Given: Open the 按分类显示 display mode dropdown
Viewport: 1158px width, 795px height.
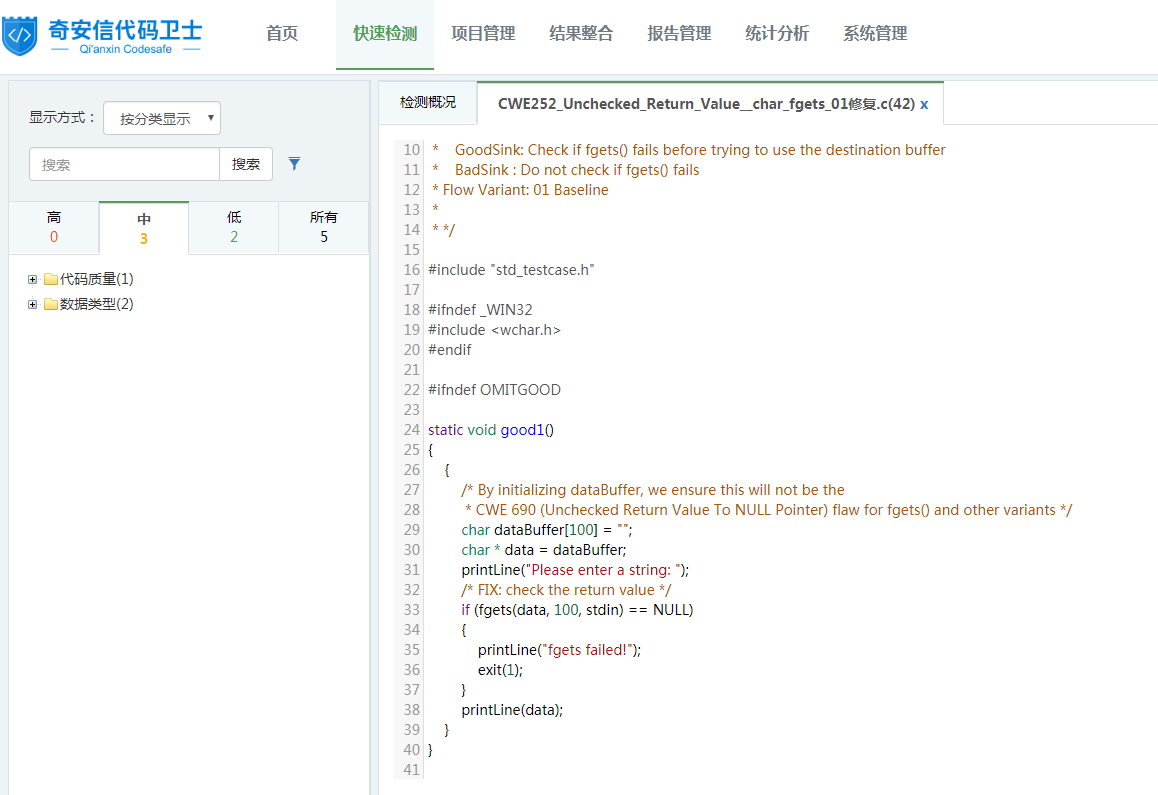Looking at the screenshot, I should (x=162, y=118).
